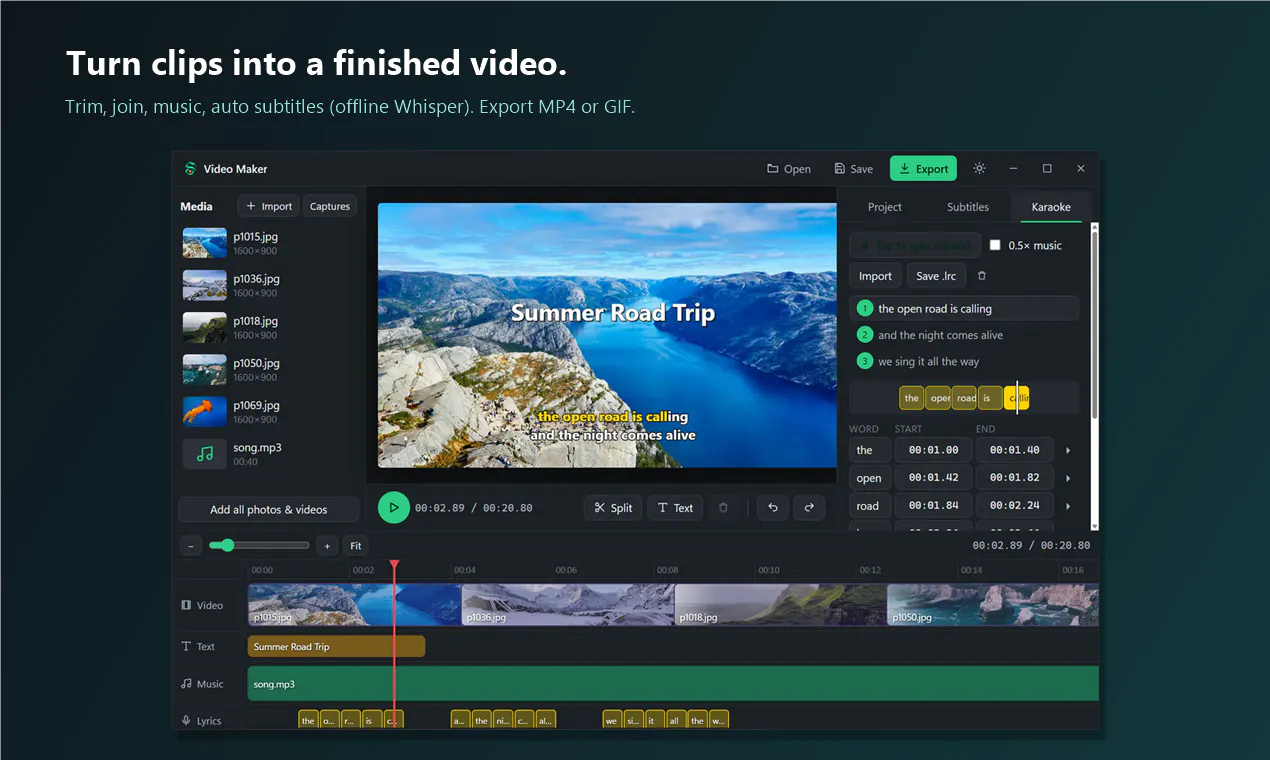1270x760 pixels.
Task: Click the trash icon beside the Text button
Action: [x=723, y=508]
